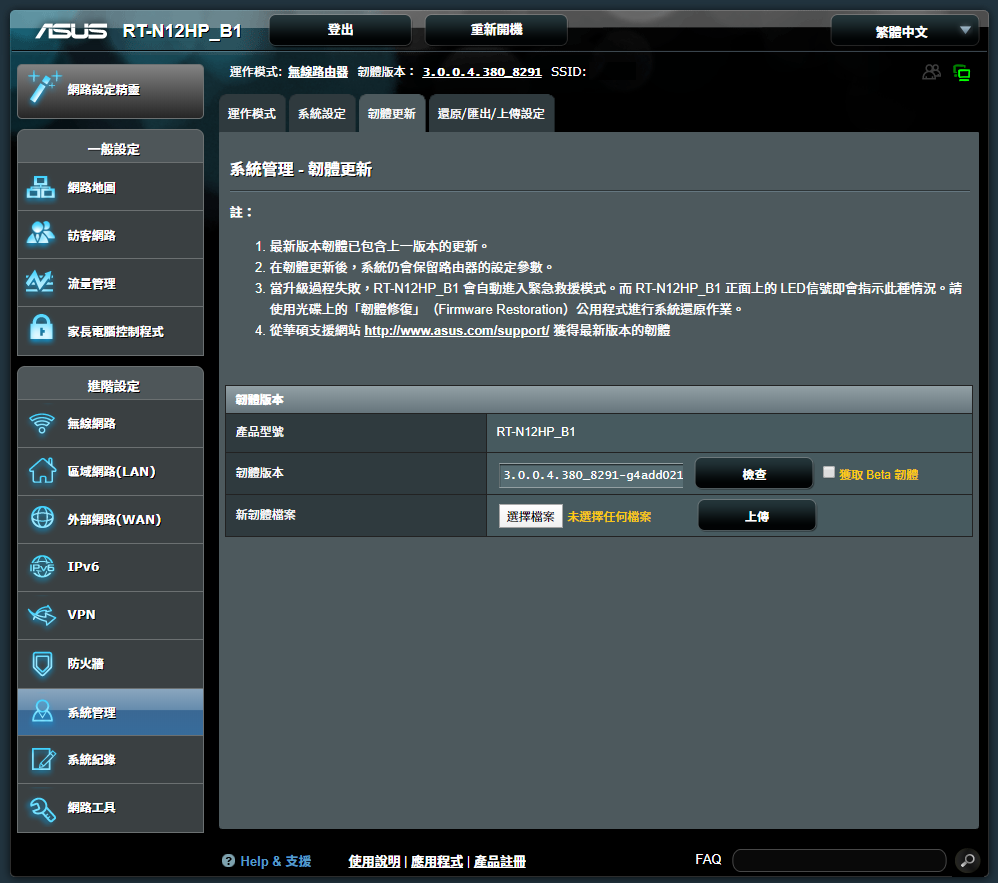Click the 一般設定 section header
998x883 pixels.
click(111, 148)
